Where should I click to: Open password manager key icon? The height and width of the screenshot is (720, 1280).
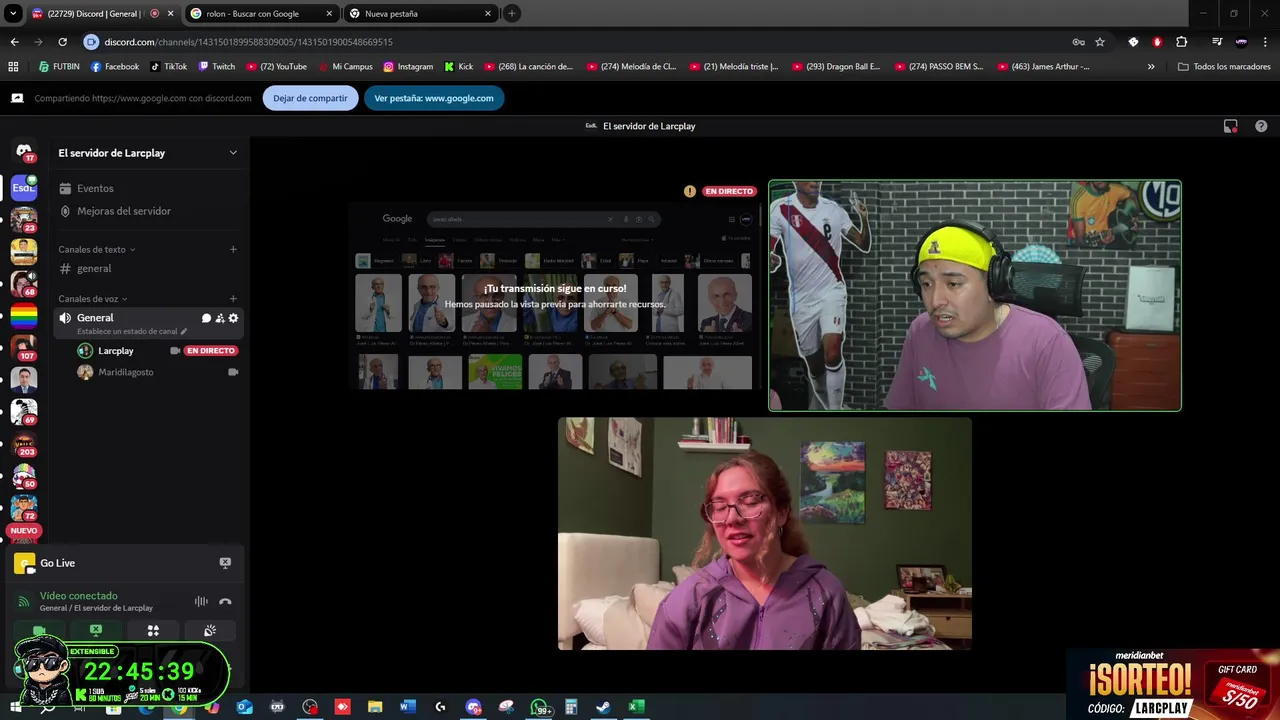[x=1078, y=42]
